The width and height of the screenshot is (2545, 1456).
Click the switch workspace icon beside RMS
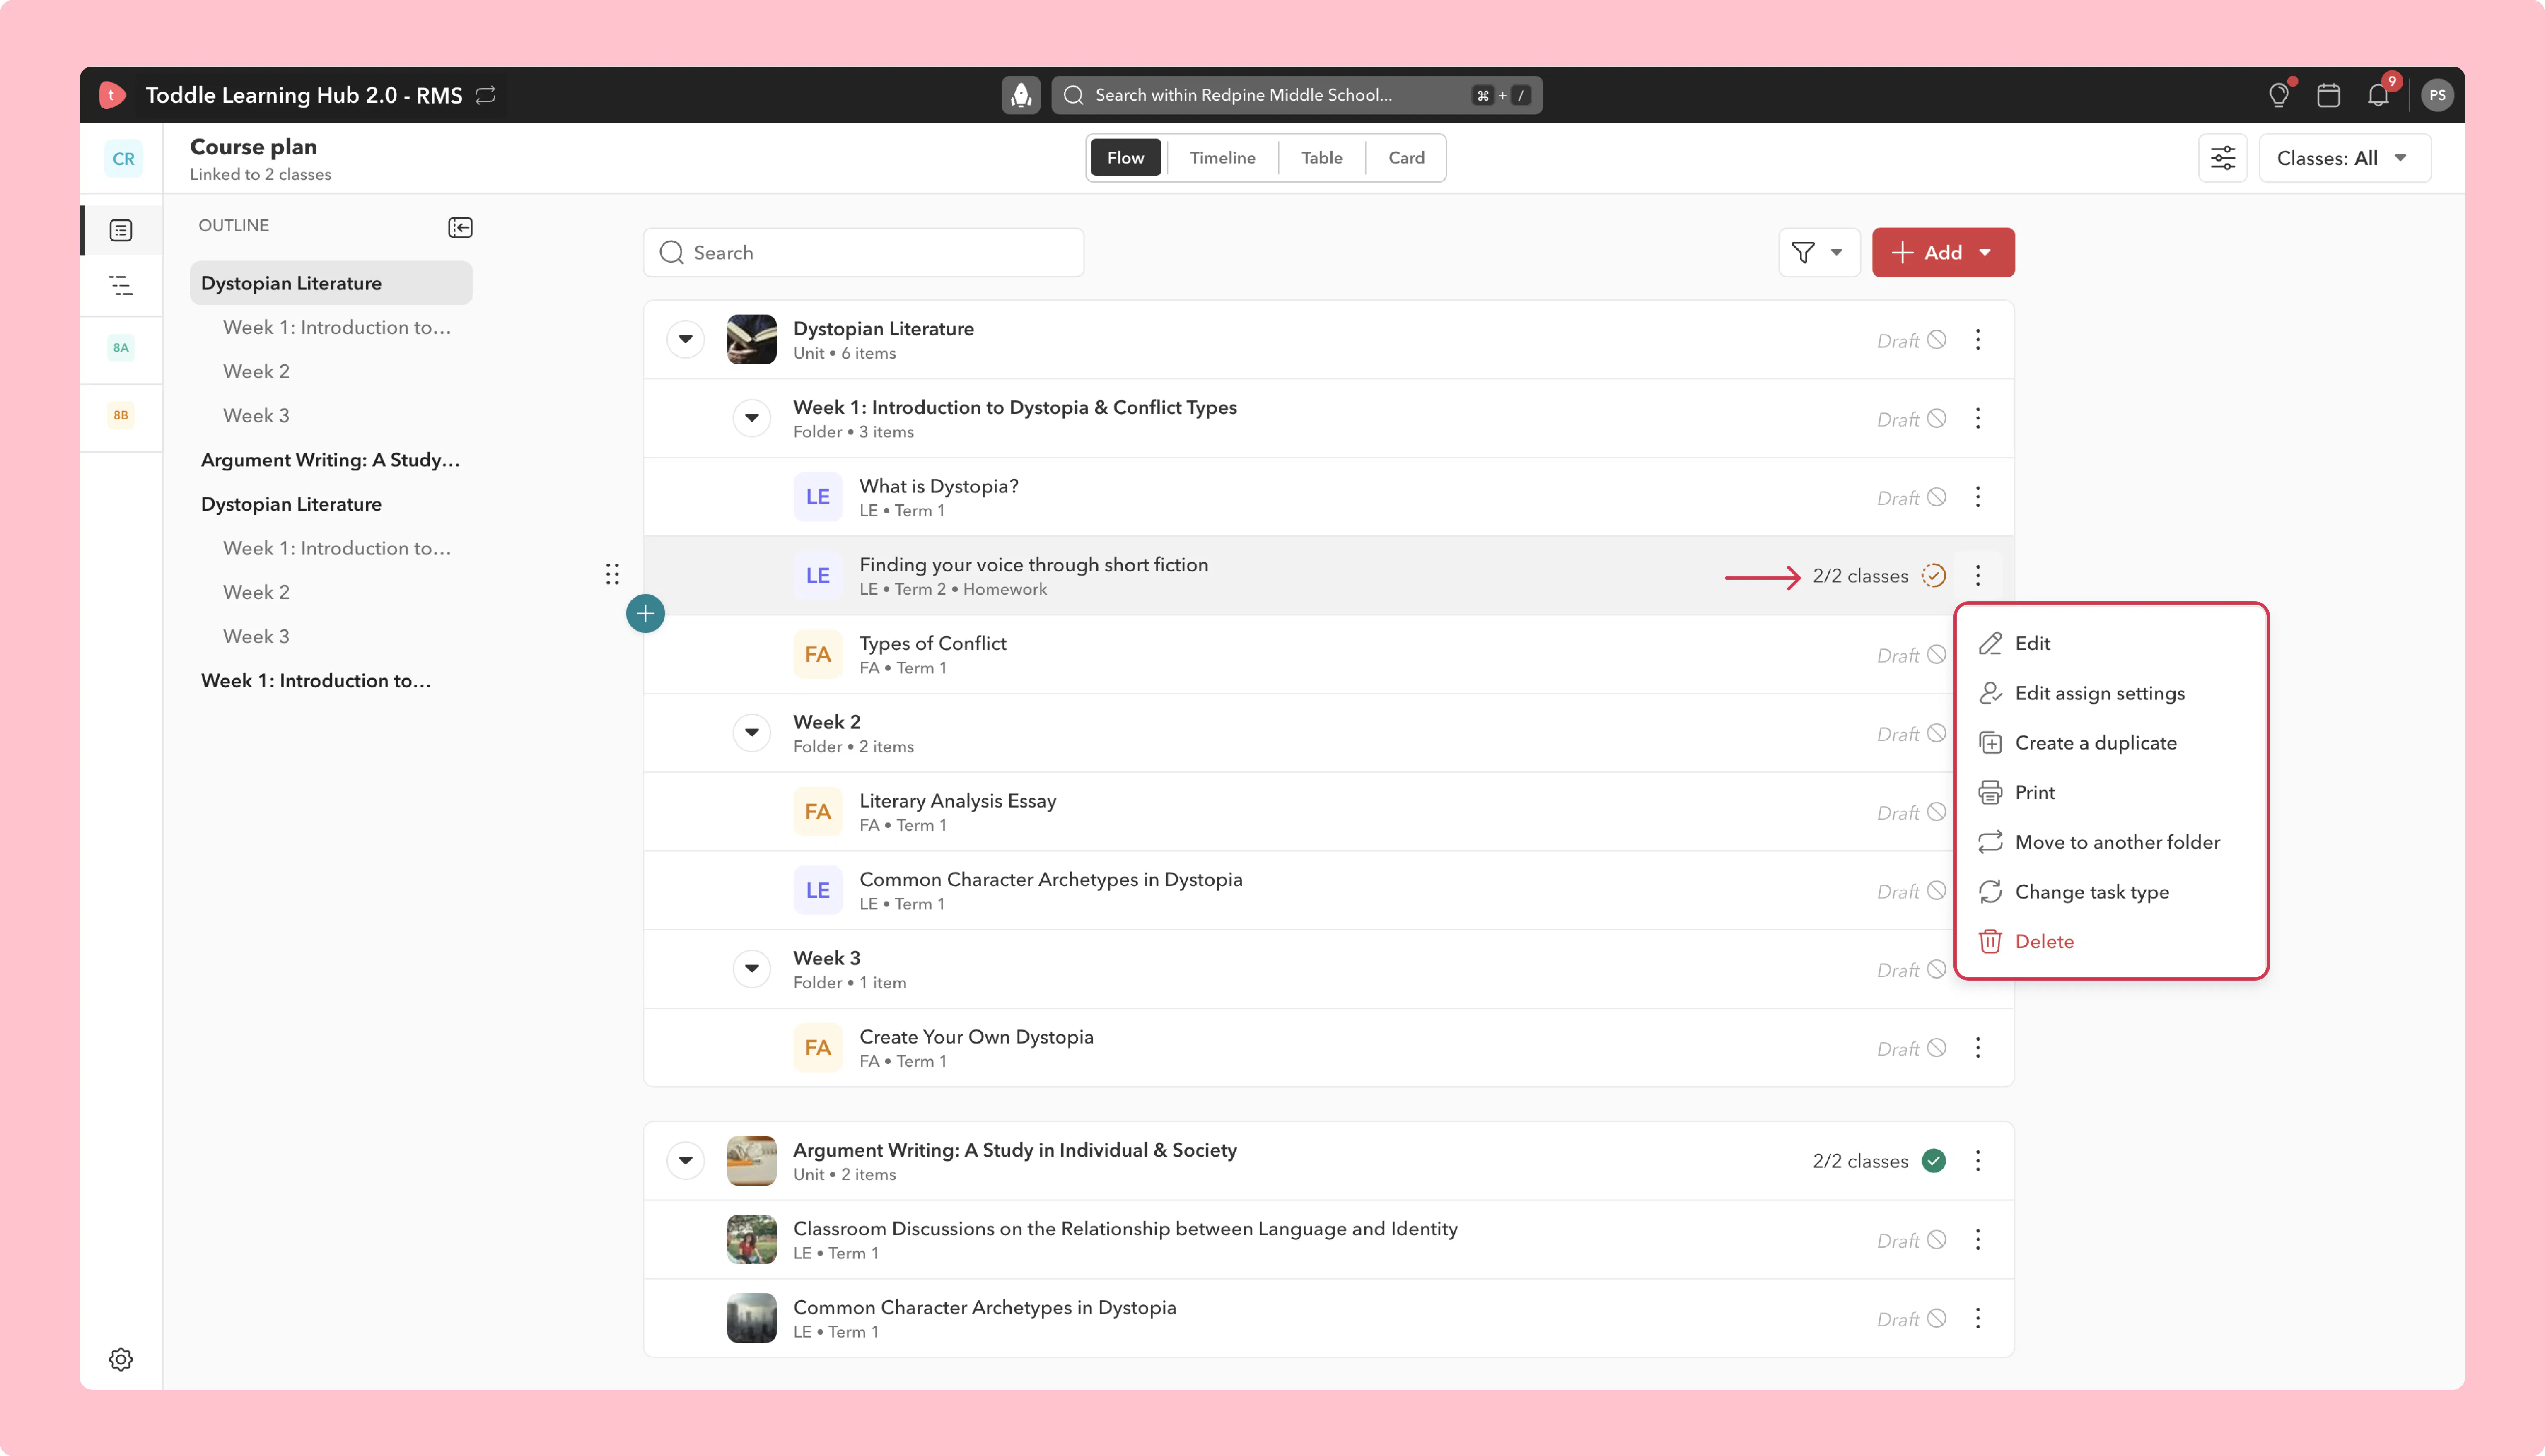[486, 95]
